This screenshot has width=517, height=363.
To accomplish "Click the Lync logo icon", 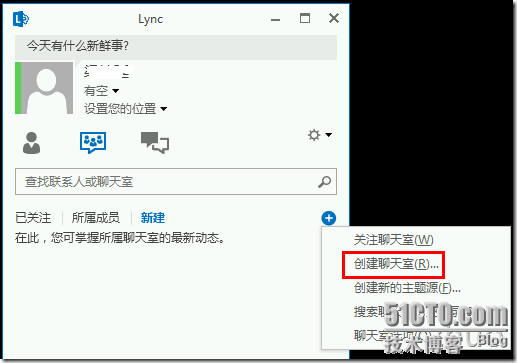I will [21, 19].
